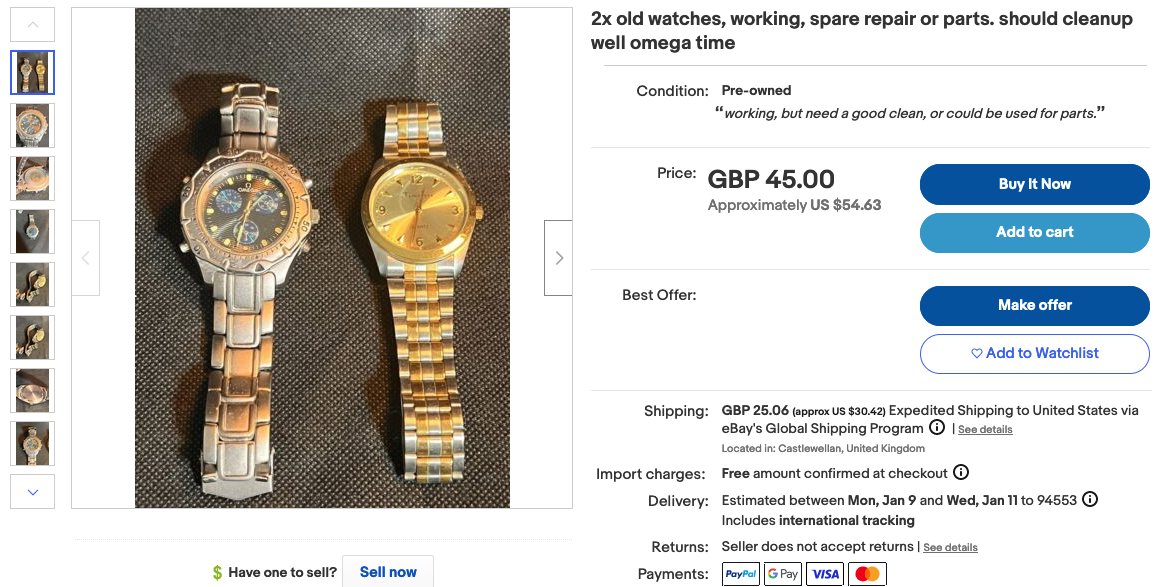Click info icon beside Global Shipping Program
The image size is (1164, 587).
click(x=937, y=428)
